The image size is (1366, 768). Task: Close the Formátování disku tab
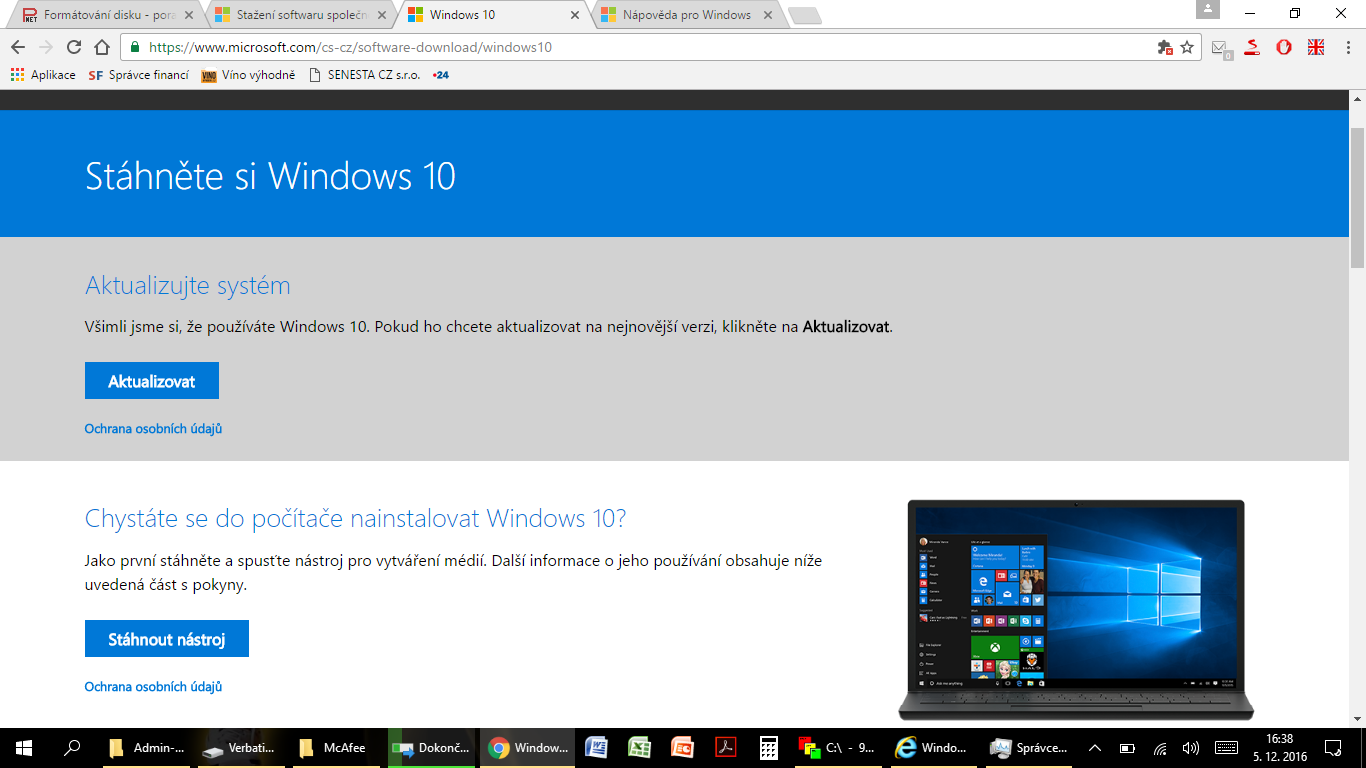[x=188, y=15]
